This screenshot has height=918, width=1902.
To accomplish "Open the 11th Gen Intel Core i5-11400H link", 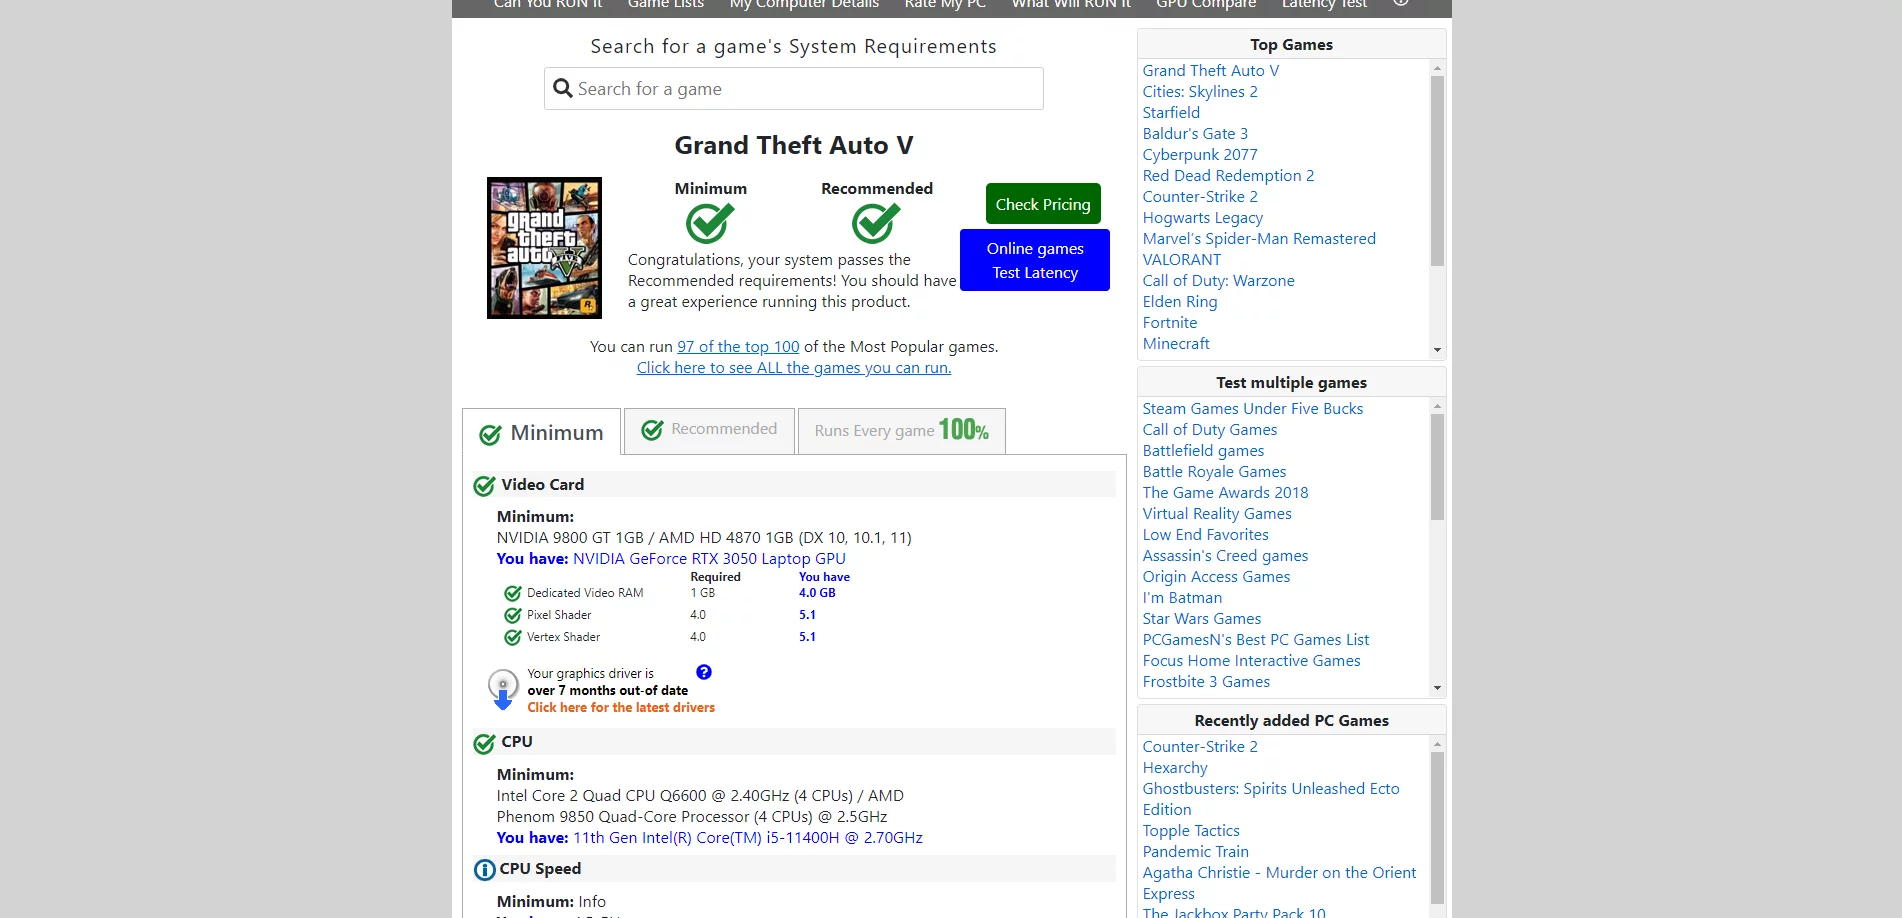I will pos(748,838).
